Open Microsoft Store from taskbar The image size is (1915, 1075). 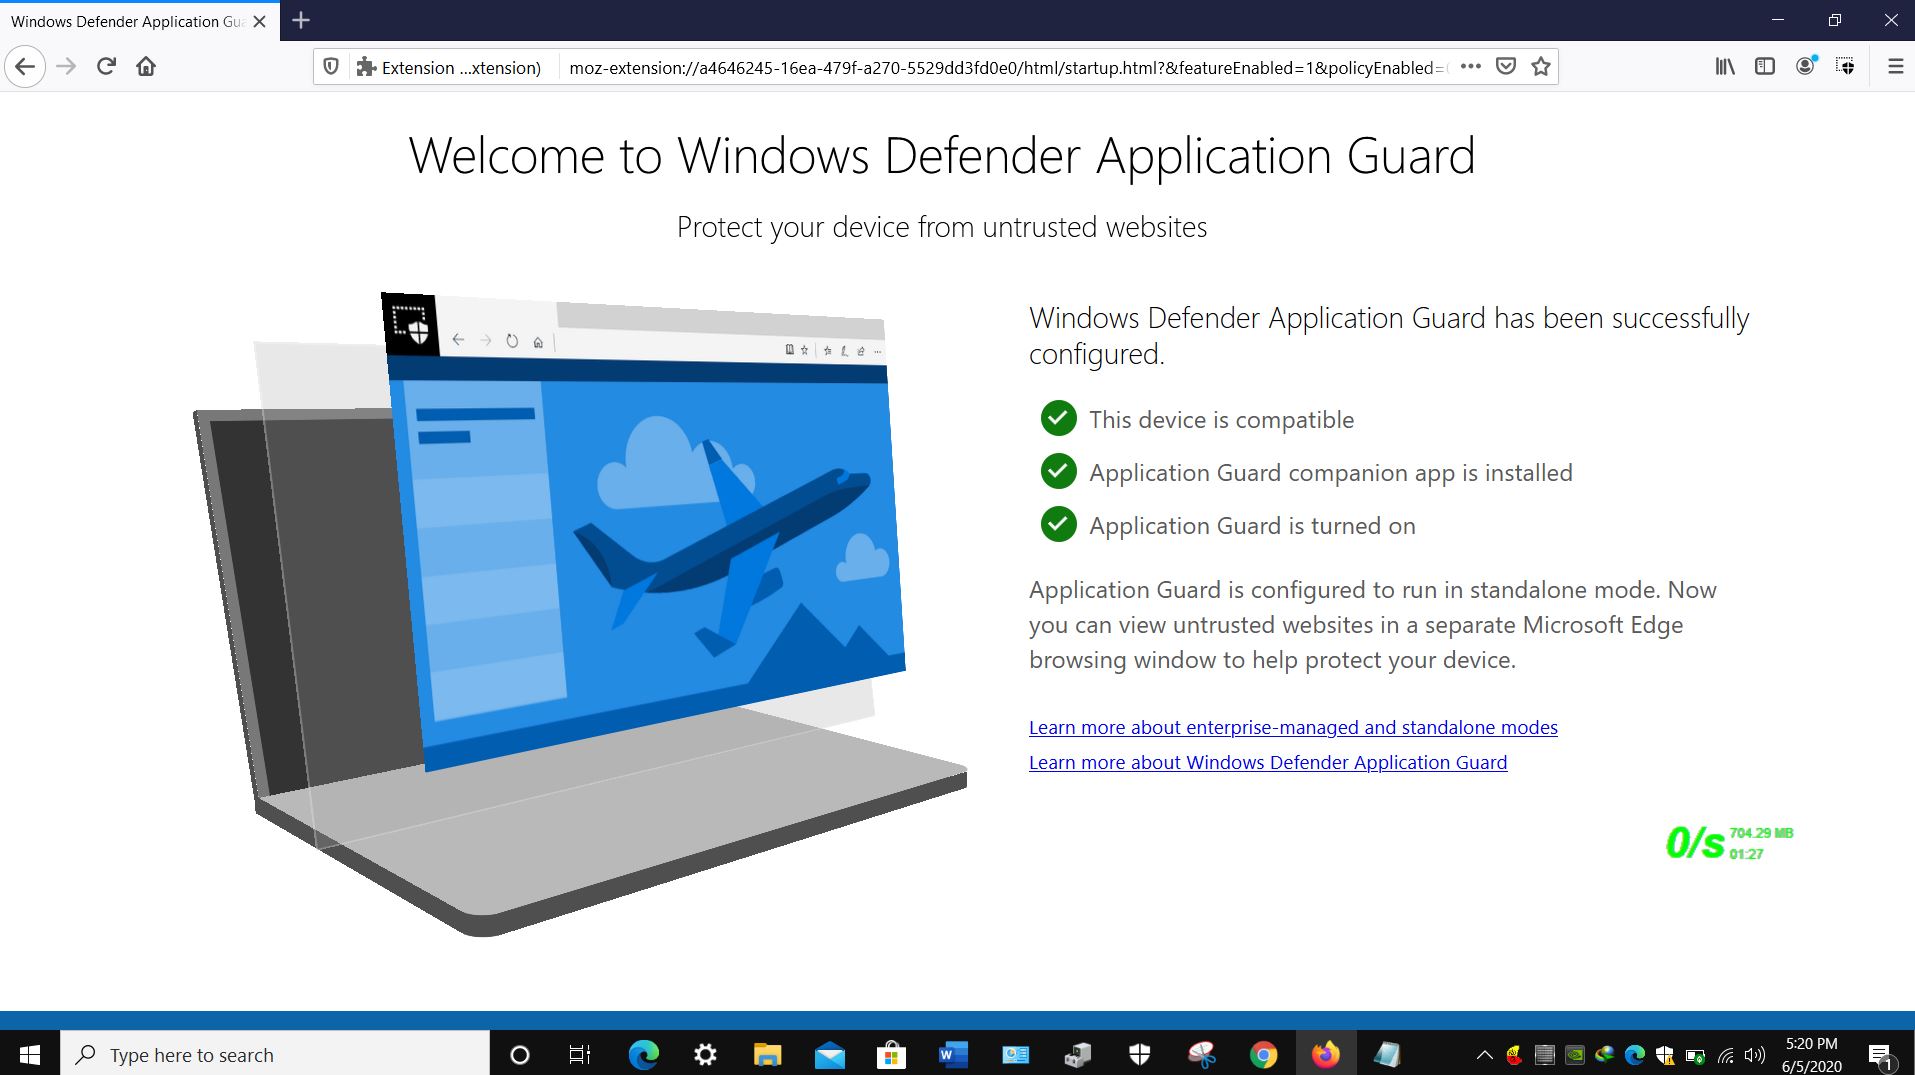[x=891, y=1054]
